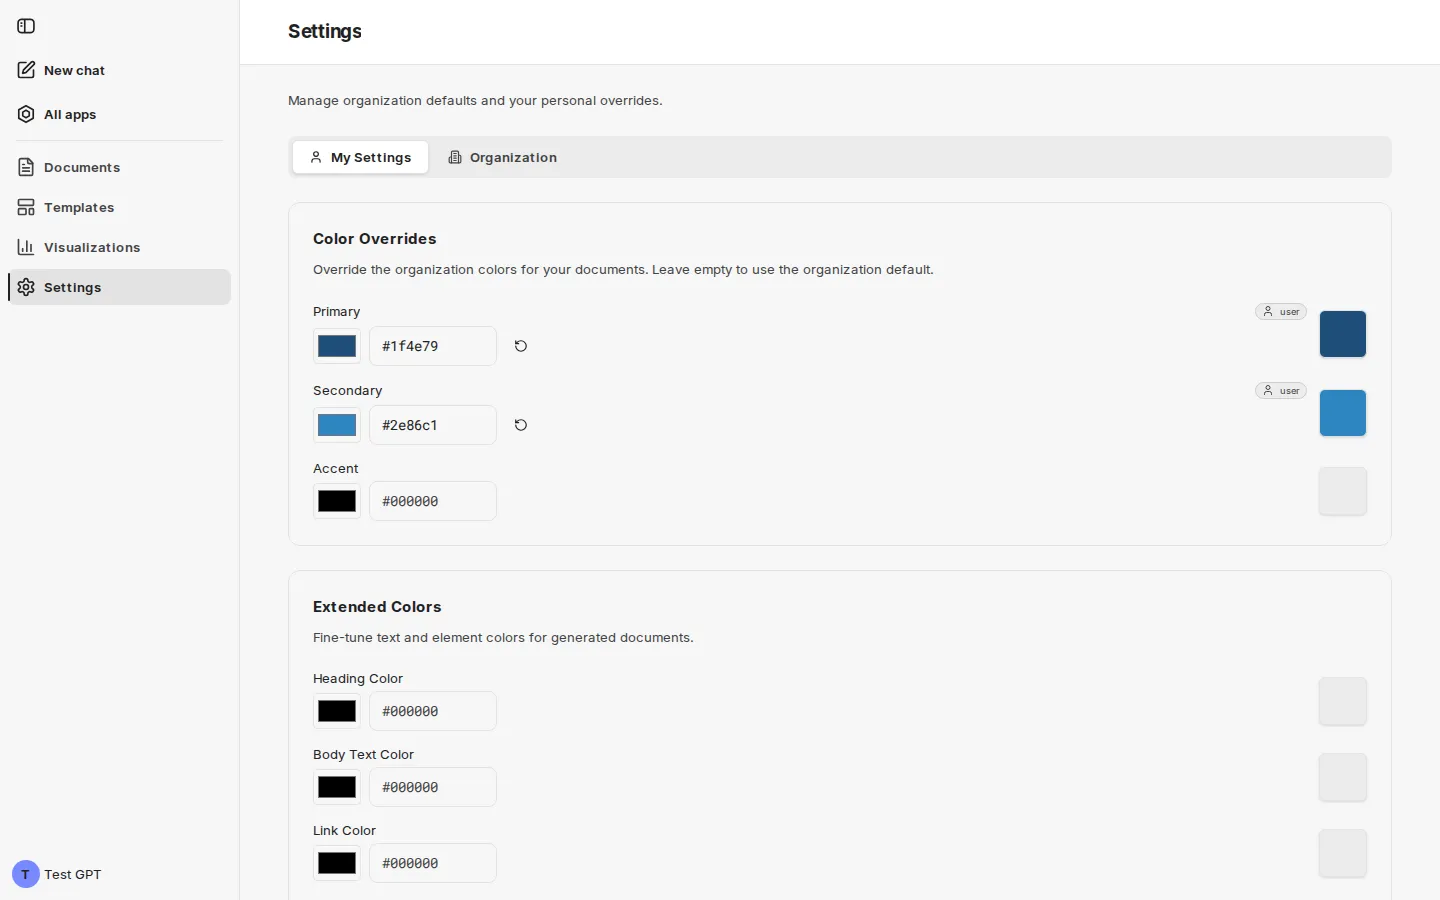Viewport: 1440px width, 900px height.
Task: Reset the Primary color override
Action: 521,346
